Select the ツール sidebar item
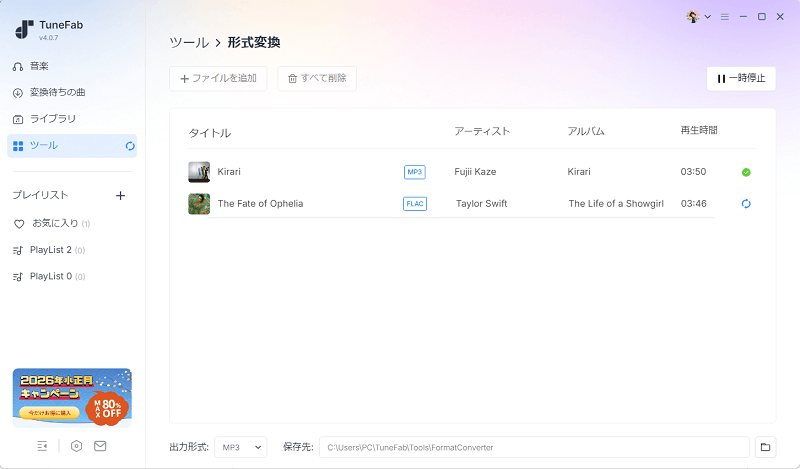Image resolution: width=800 pixels, height=469 pixels. click(72, 146)
